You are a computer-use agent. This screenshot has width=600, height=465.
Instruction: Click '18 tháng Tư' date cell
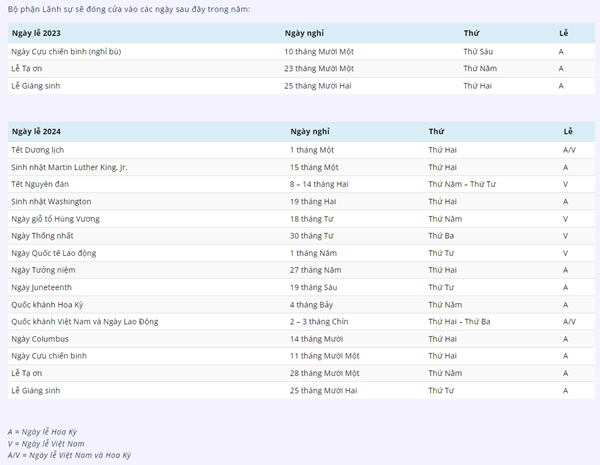tap(311, 219)
